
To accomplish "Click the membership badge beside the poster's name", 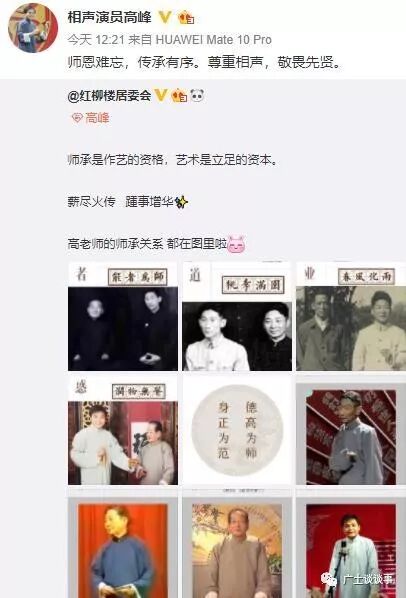I will (186, 17).
